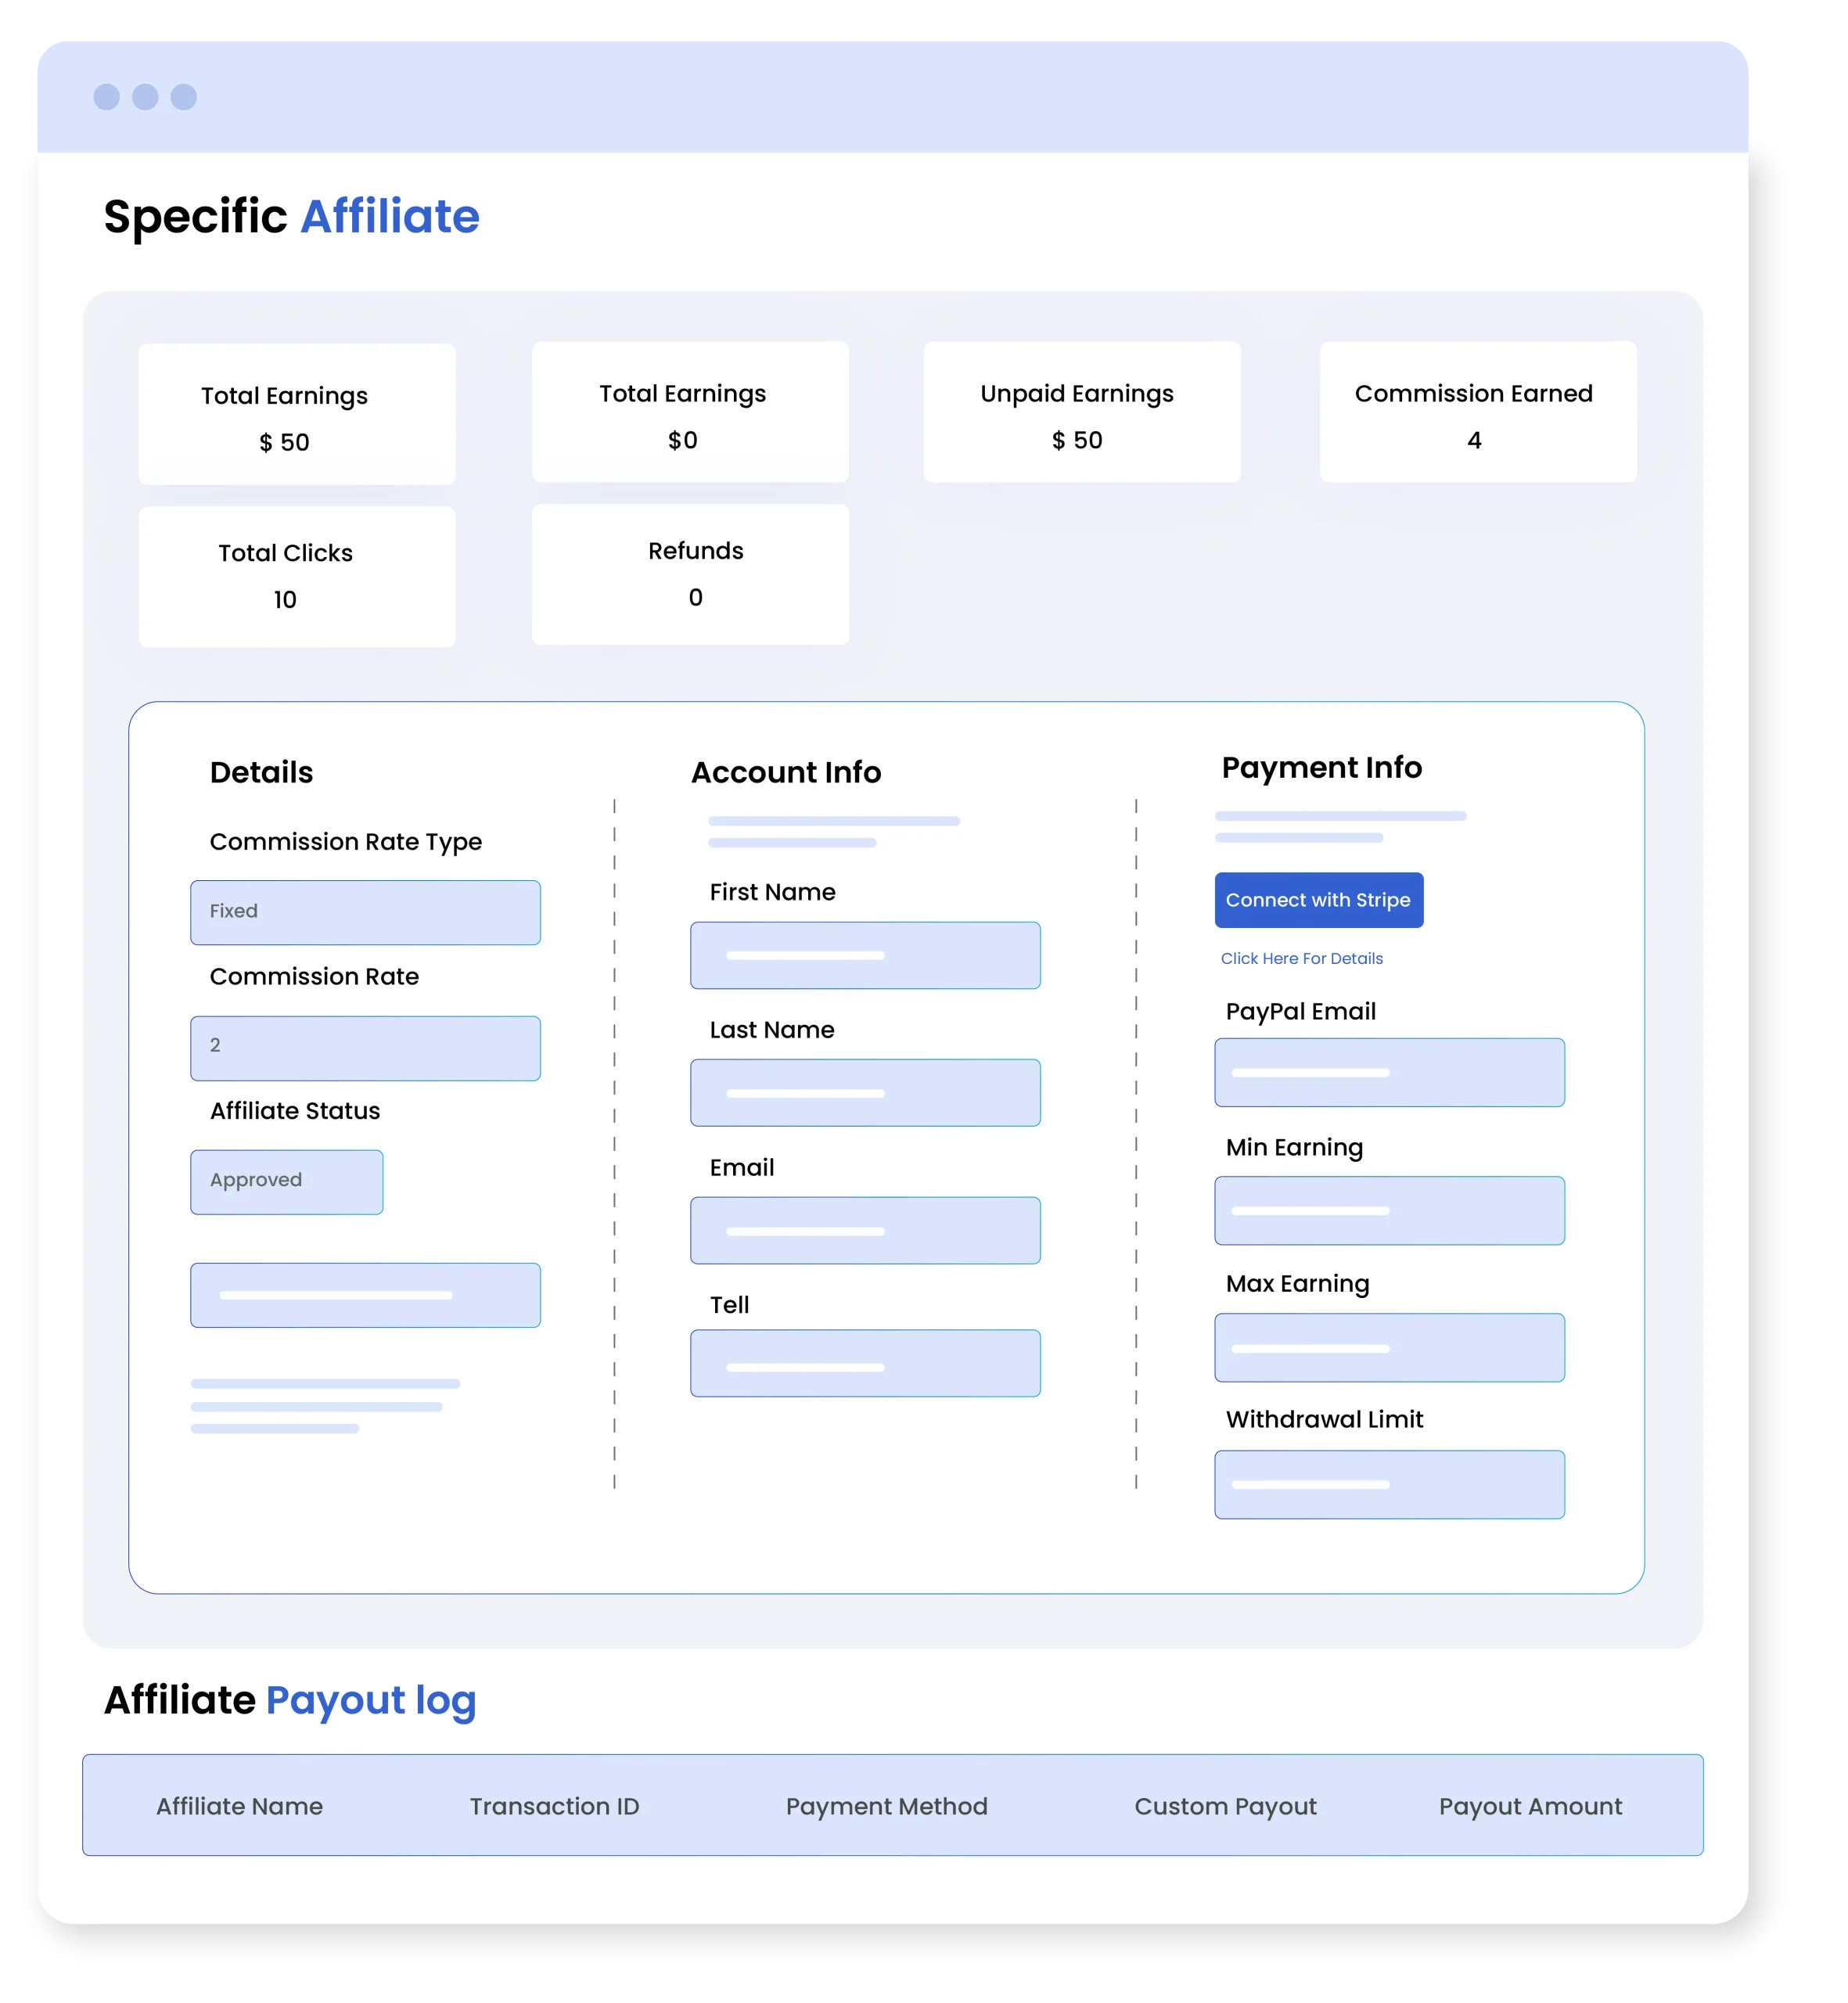The height and width of the screenshot is (2003, 1848).
Task: Focus the Withdrawal Limit input field
Action: [1389, 1484]
